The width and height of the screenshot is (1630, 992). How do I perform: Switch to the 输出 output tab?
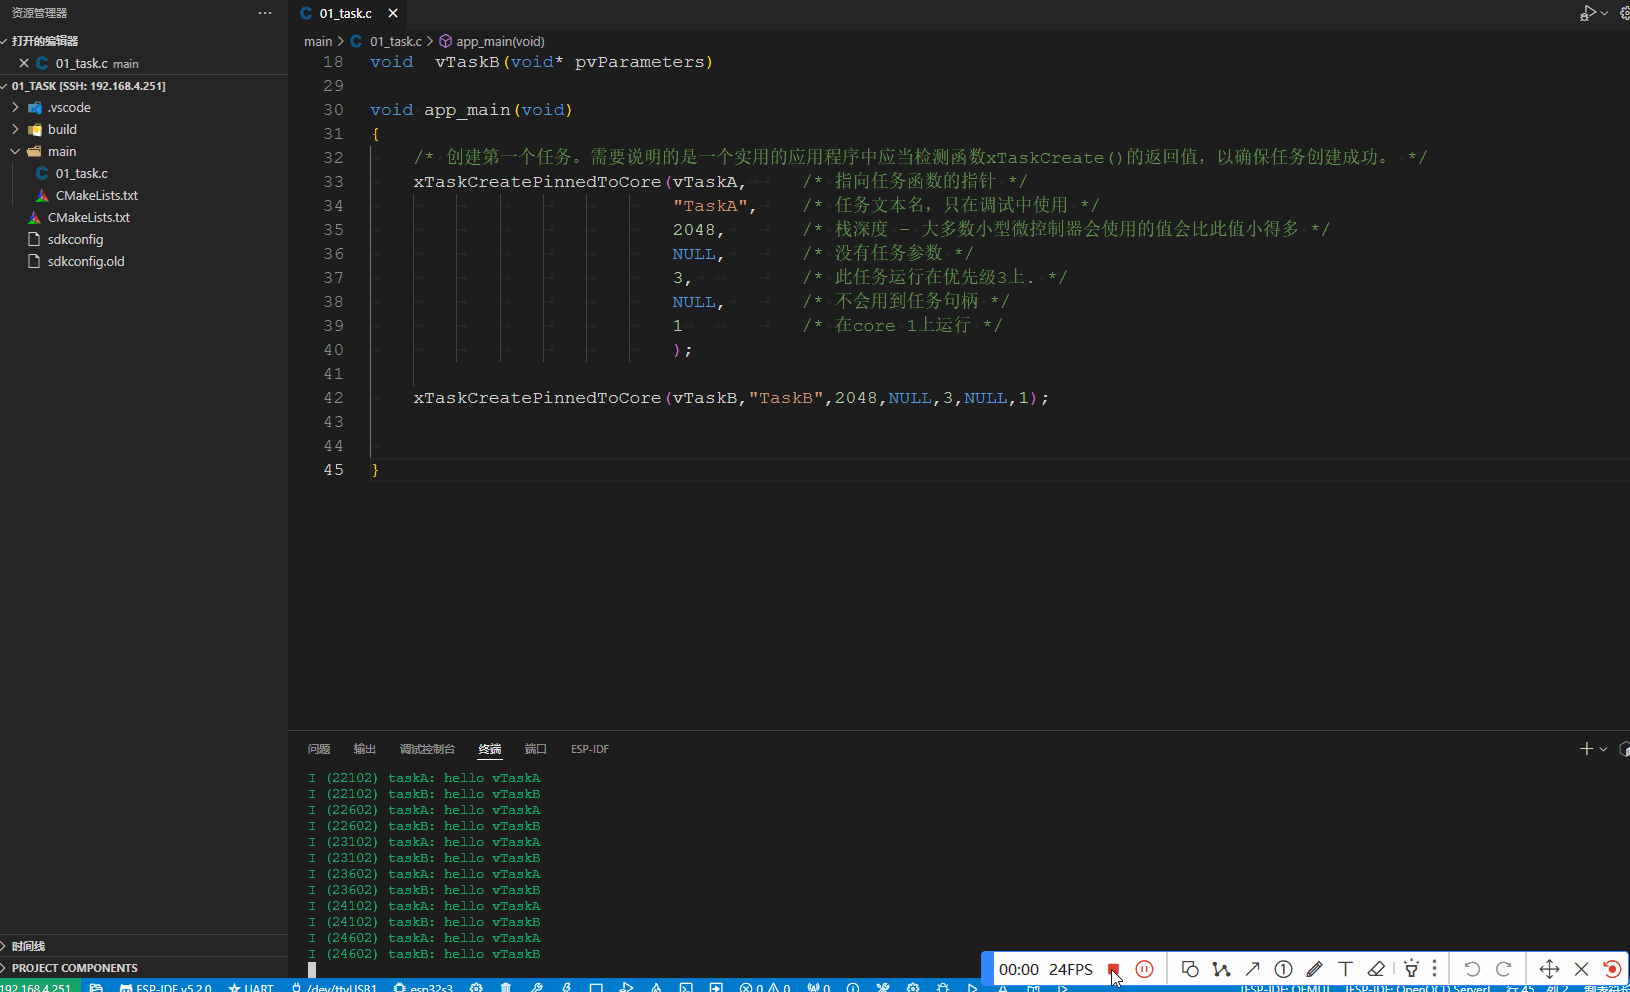coord(365,749)
